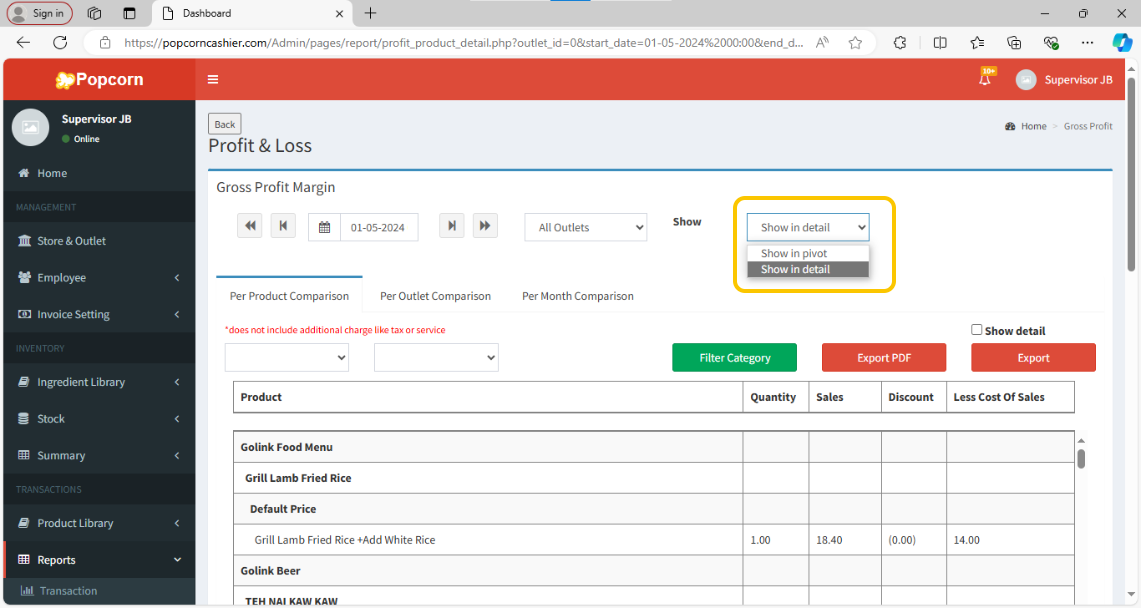The height and width of the screenshot is (608, 1141).
Task: Toggle the hamburger sidebar menu icon
Action: (x=212, y=79)
